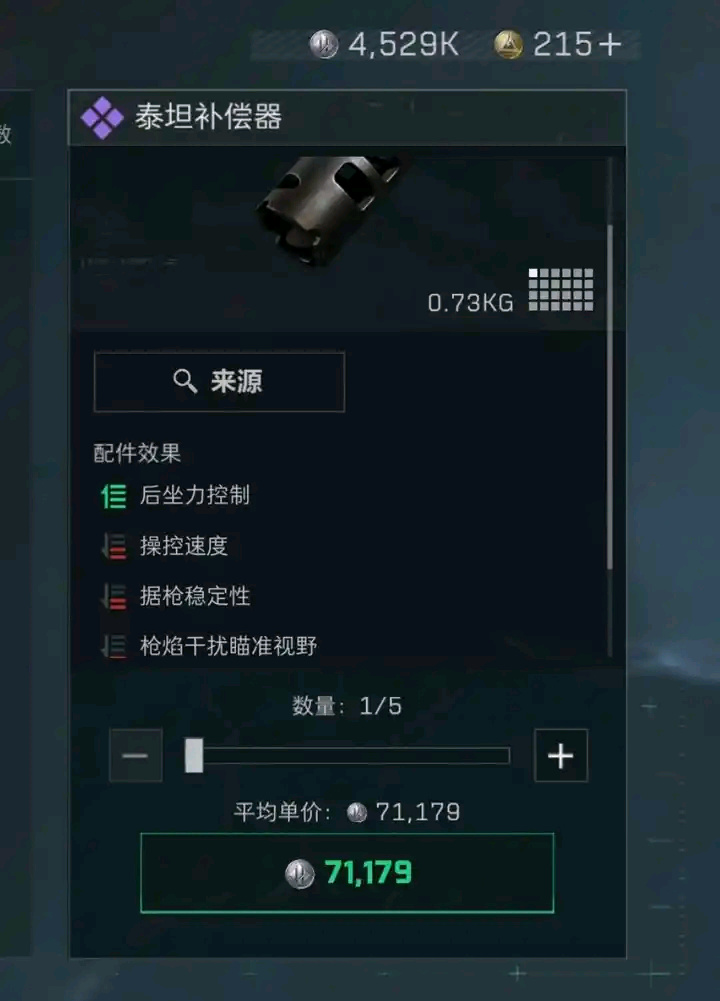Open the 来源 source search button
The image size is (720, 1001).
coord(220,382)
